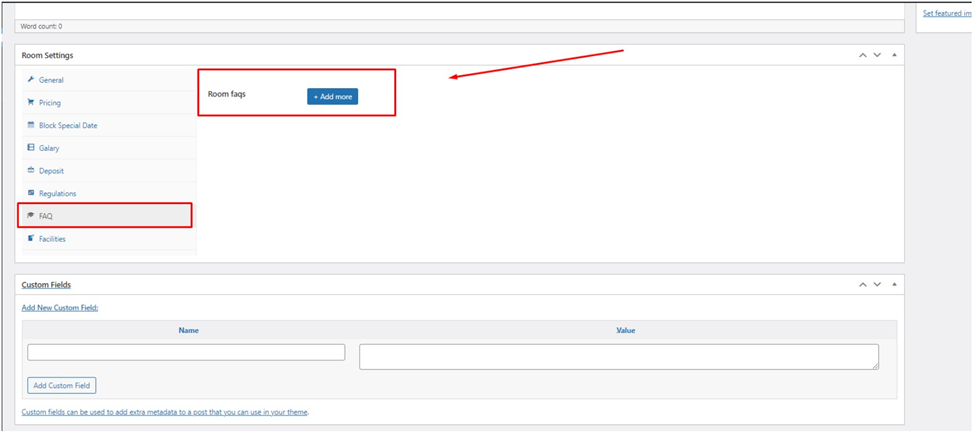Move Room Settings panel up
This screenshot has height=435, width=975.
863,56
